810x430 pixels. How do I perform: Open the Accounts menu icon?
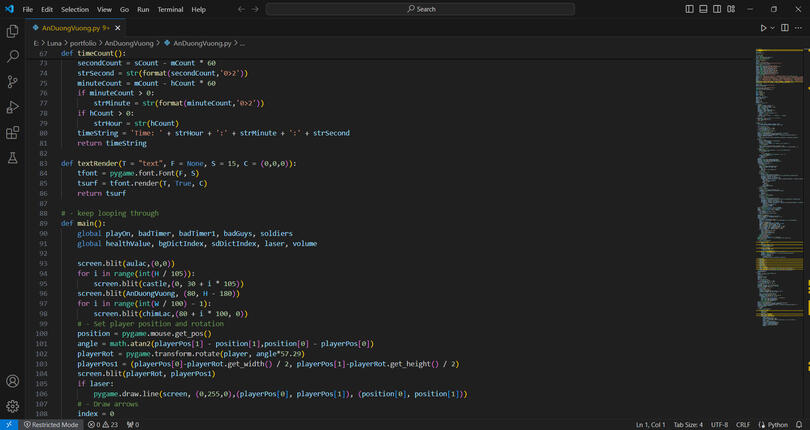13,381
